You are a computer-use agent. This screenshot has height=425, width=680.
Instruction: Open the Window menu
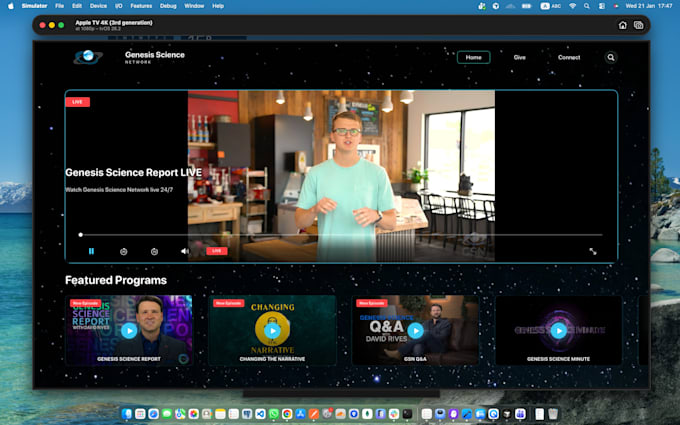pyautogui.click(x=194, y=6)
